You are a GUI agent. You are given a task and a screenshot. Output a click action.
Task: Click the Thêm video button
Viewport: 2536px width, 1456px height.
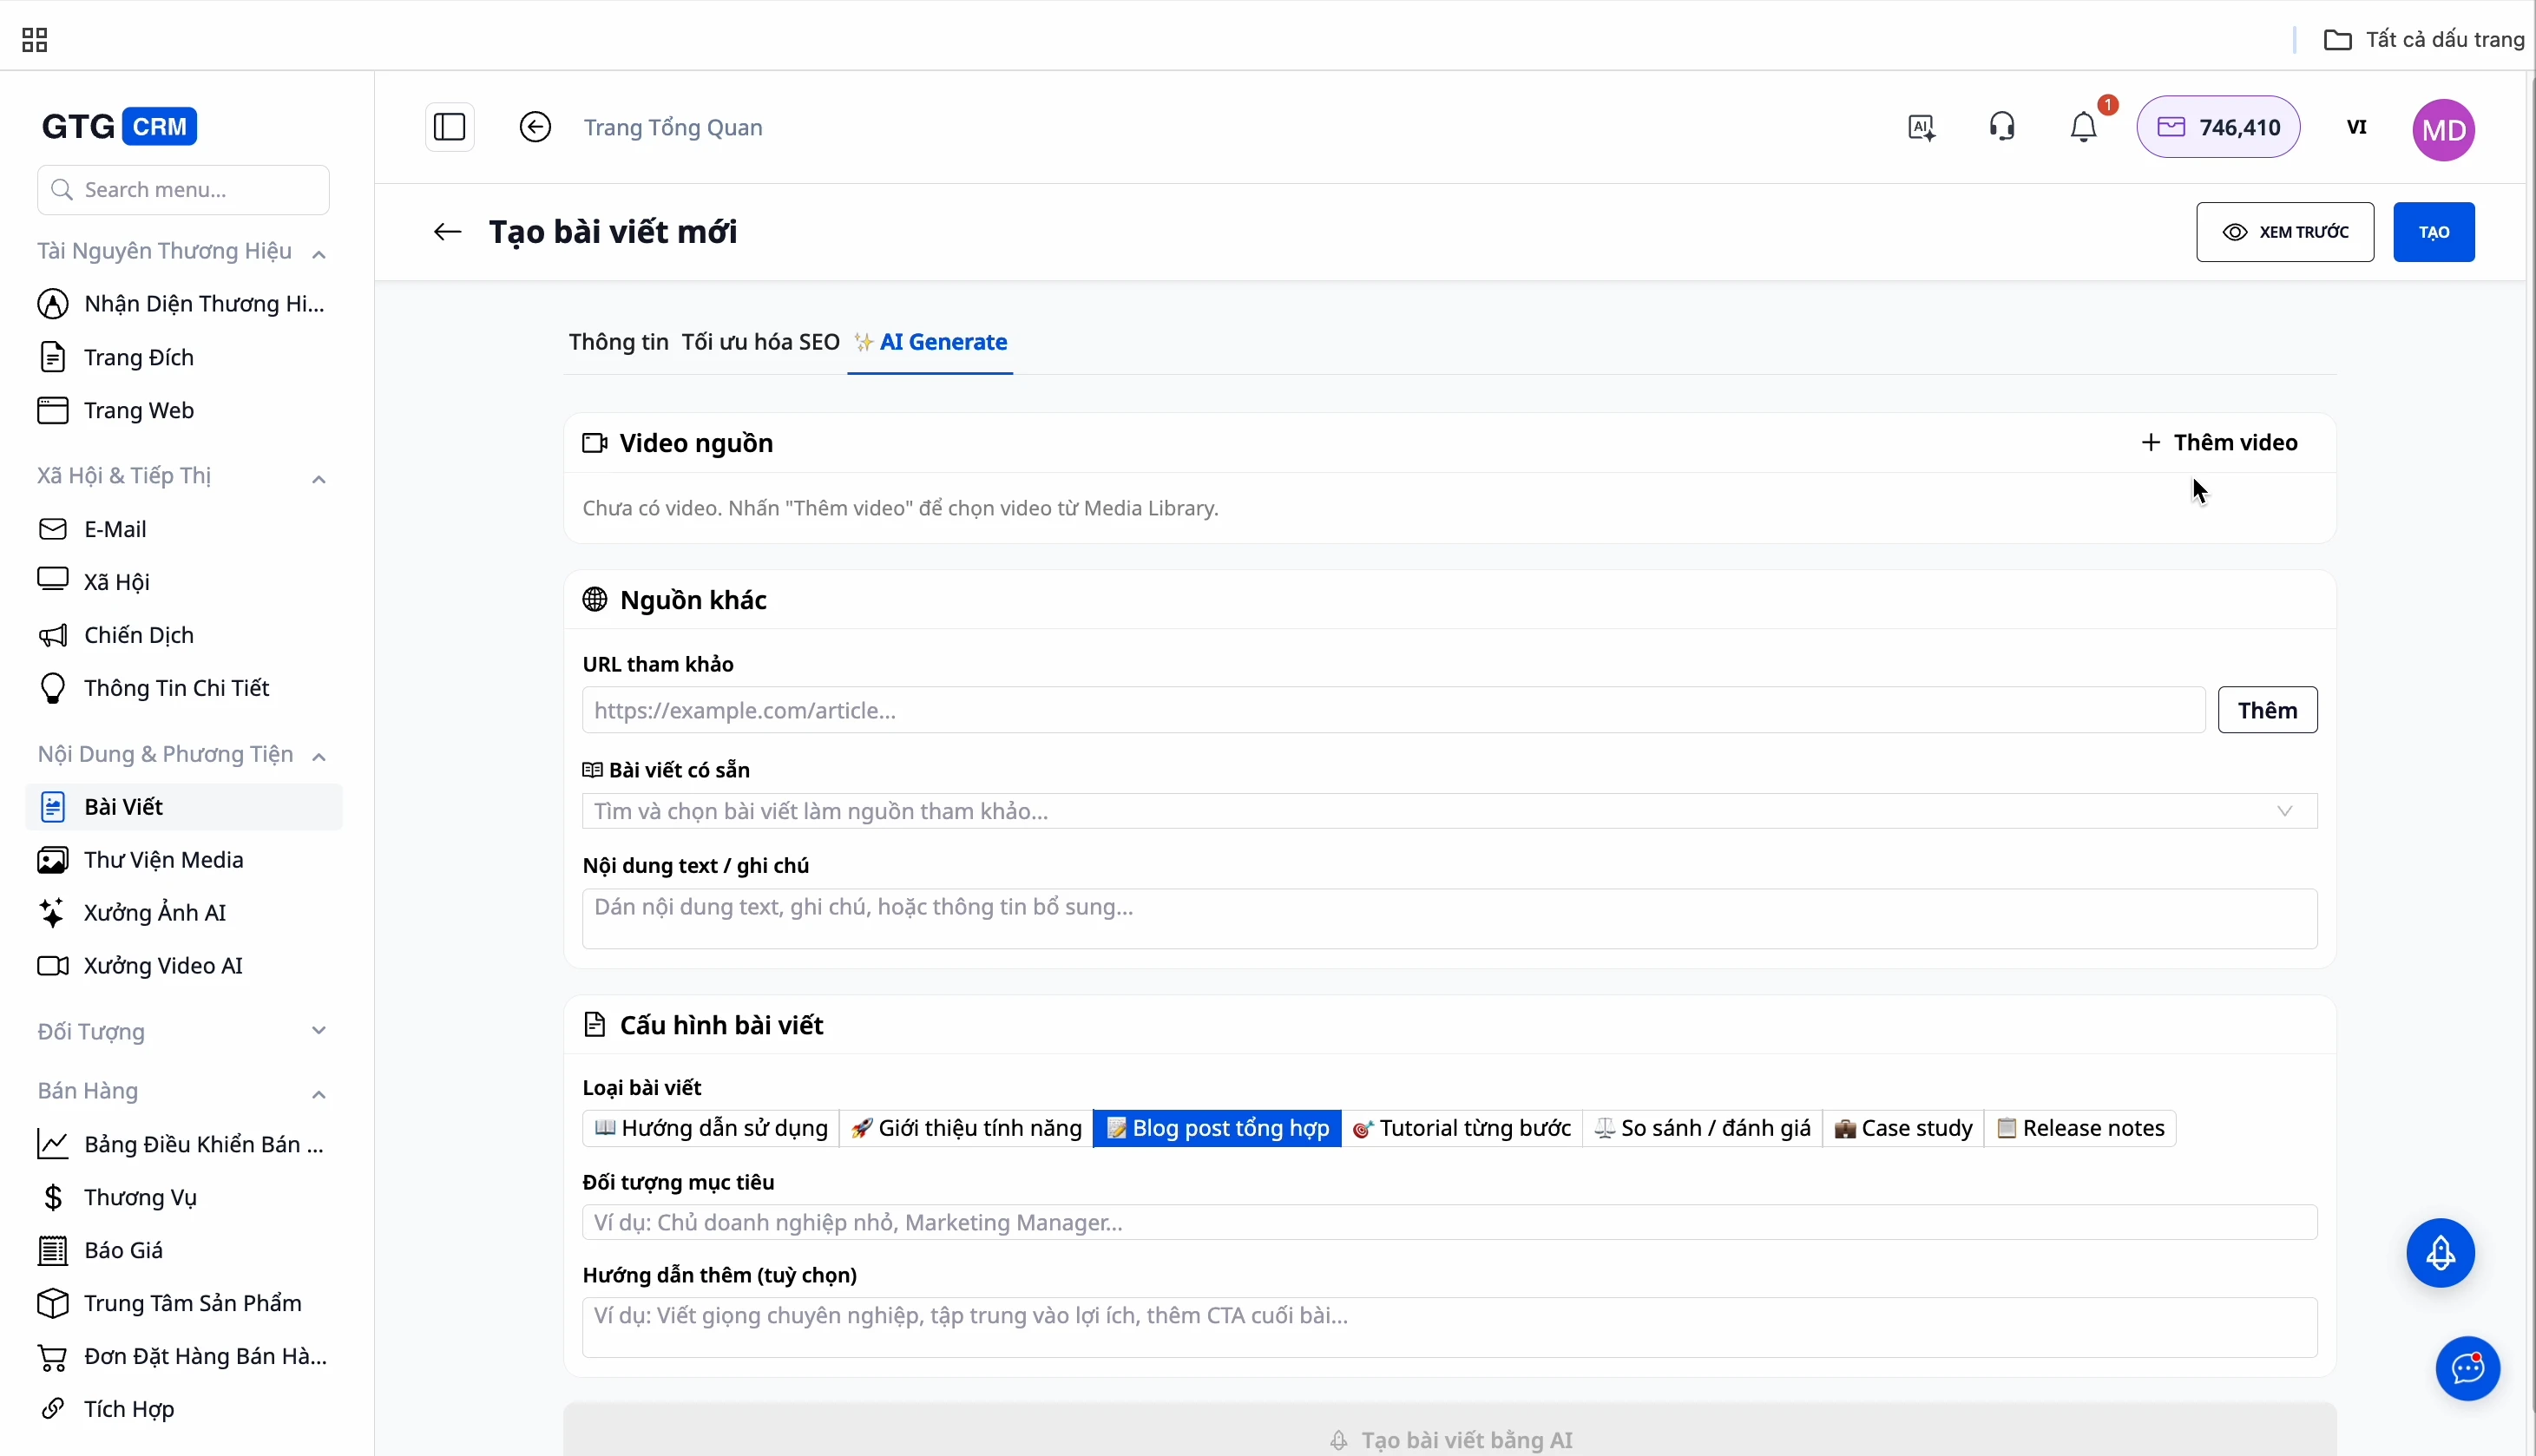pyautogui.click(x=2218, y=442)
